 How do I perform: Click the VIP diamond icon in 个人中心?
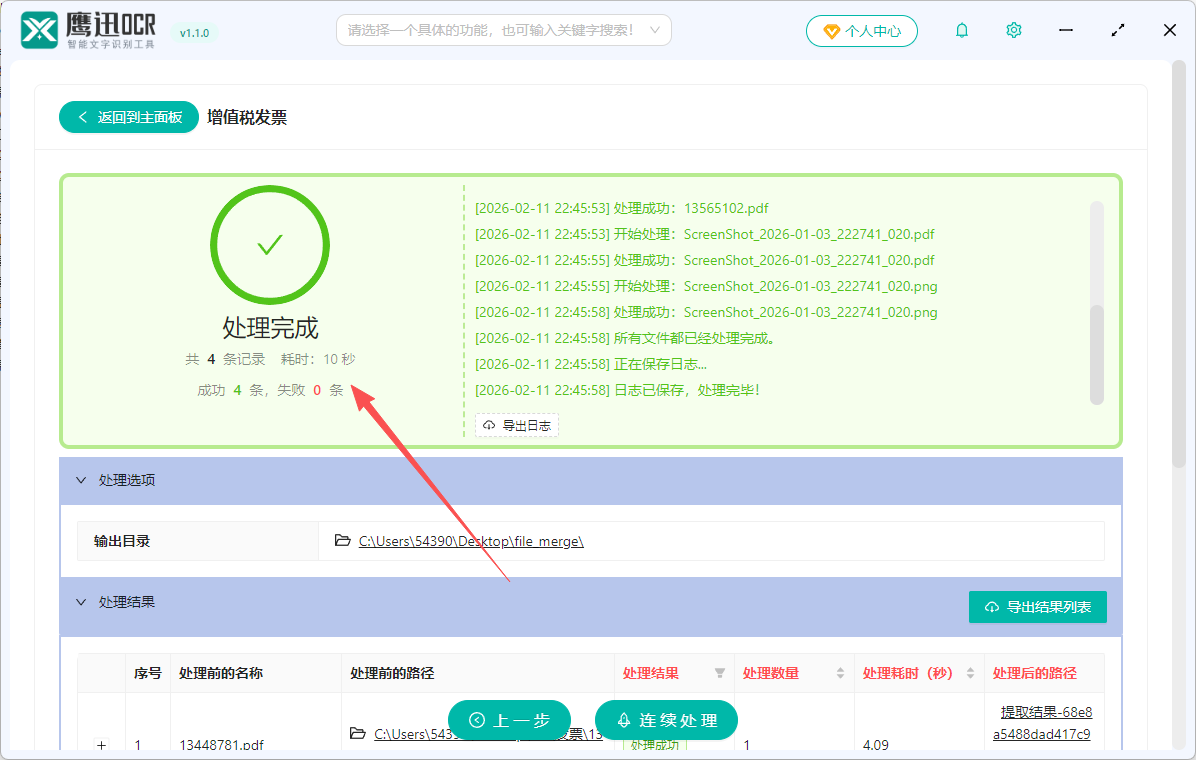(x=830, y=30)
